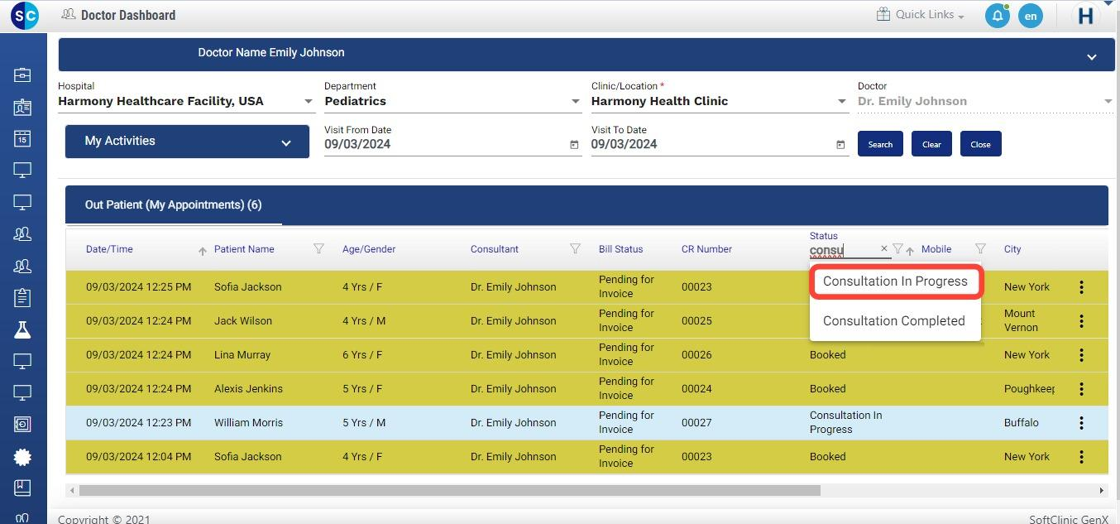Collapse the Doctor Name Emily Johnson bar
1120x524 pixels.
click(x=1091, y=57)
